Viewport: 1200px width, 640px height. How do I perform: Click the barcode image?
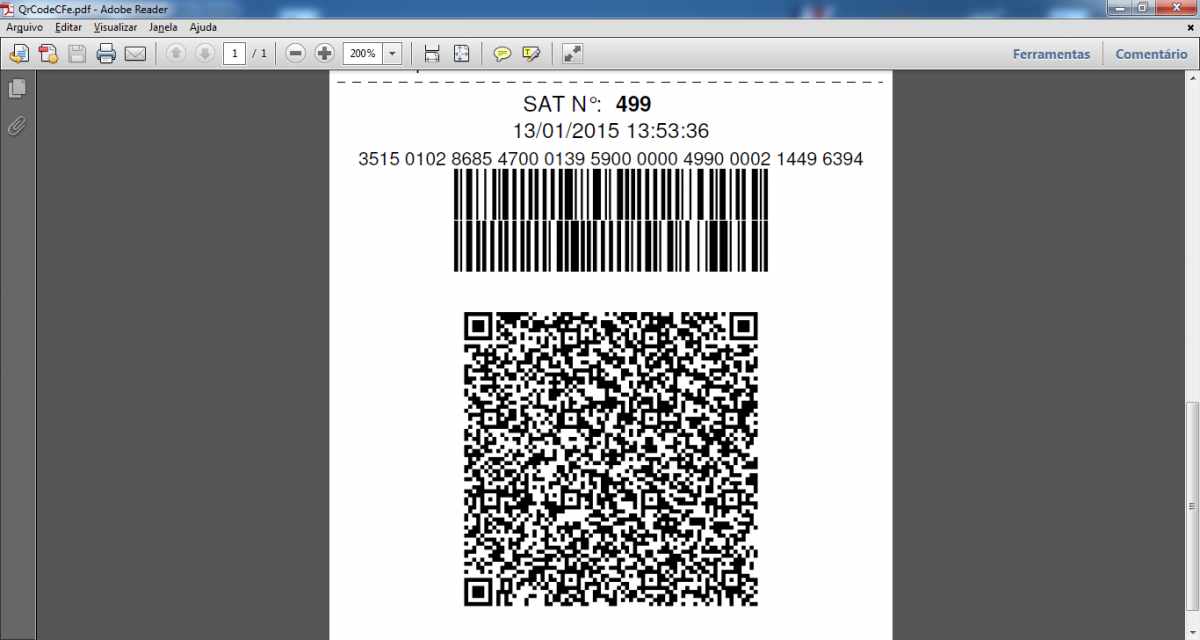(611, 220)
